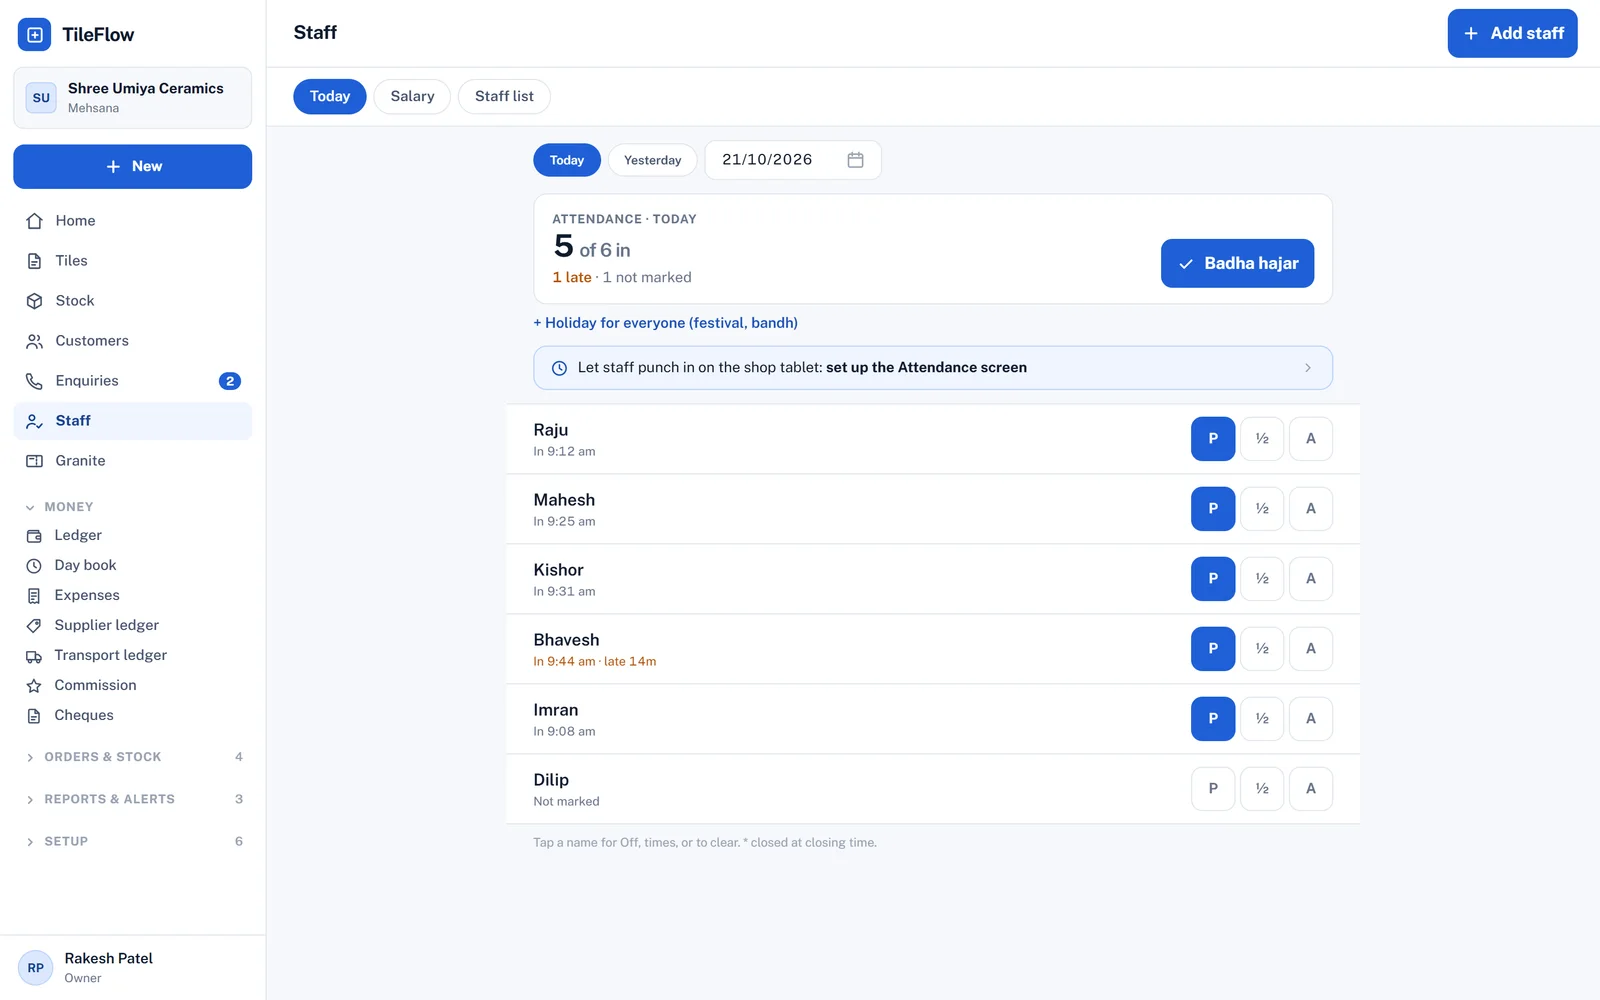Viewport: 1600px width, 1000px height.
Task: Open Tiles via its document icon
Action: (x=34, y=261)
